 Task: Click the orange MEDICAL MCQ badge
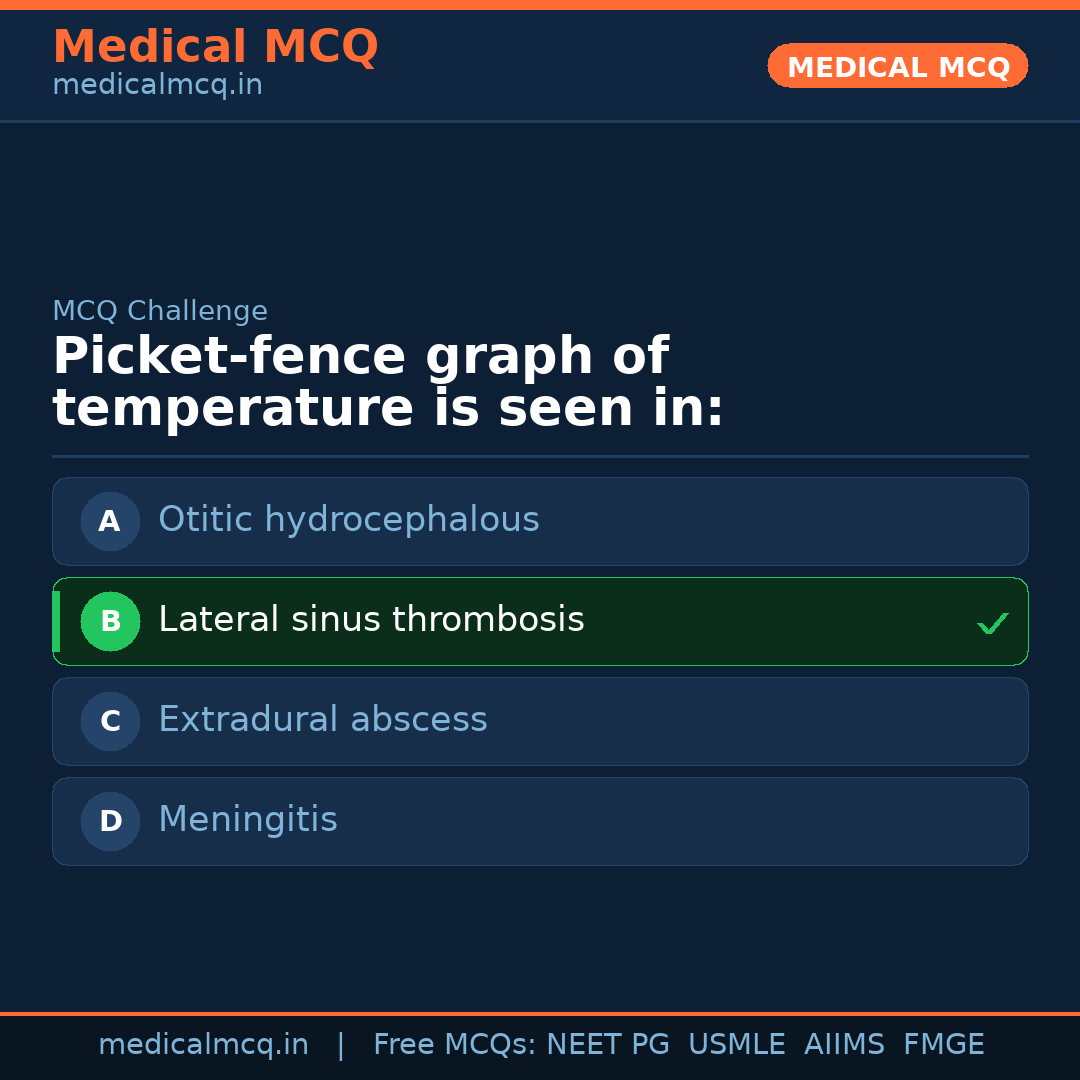click(x=897, y=66)
